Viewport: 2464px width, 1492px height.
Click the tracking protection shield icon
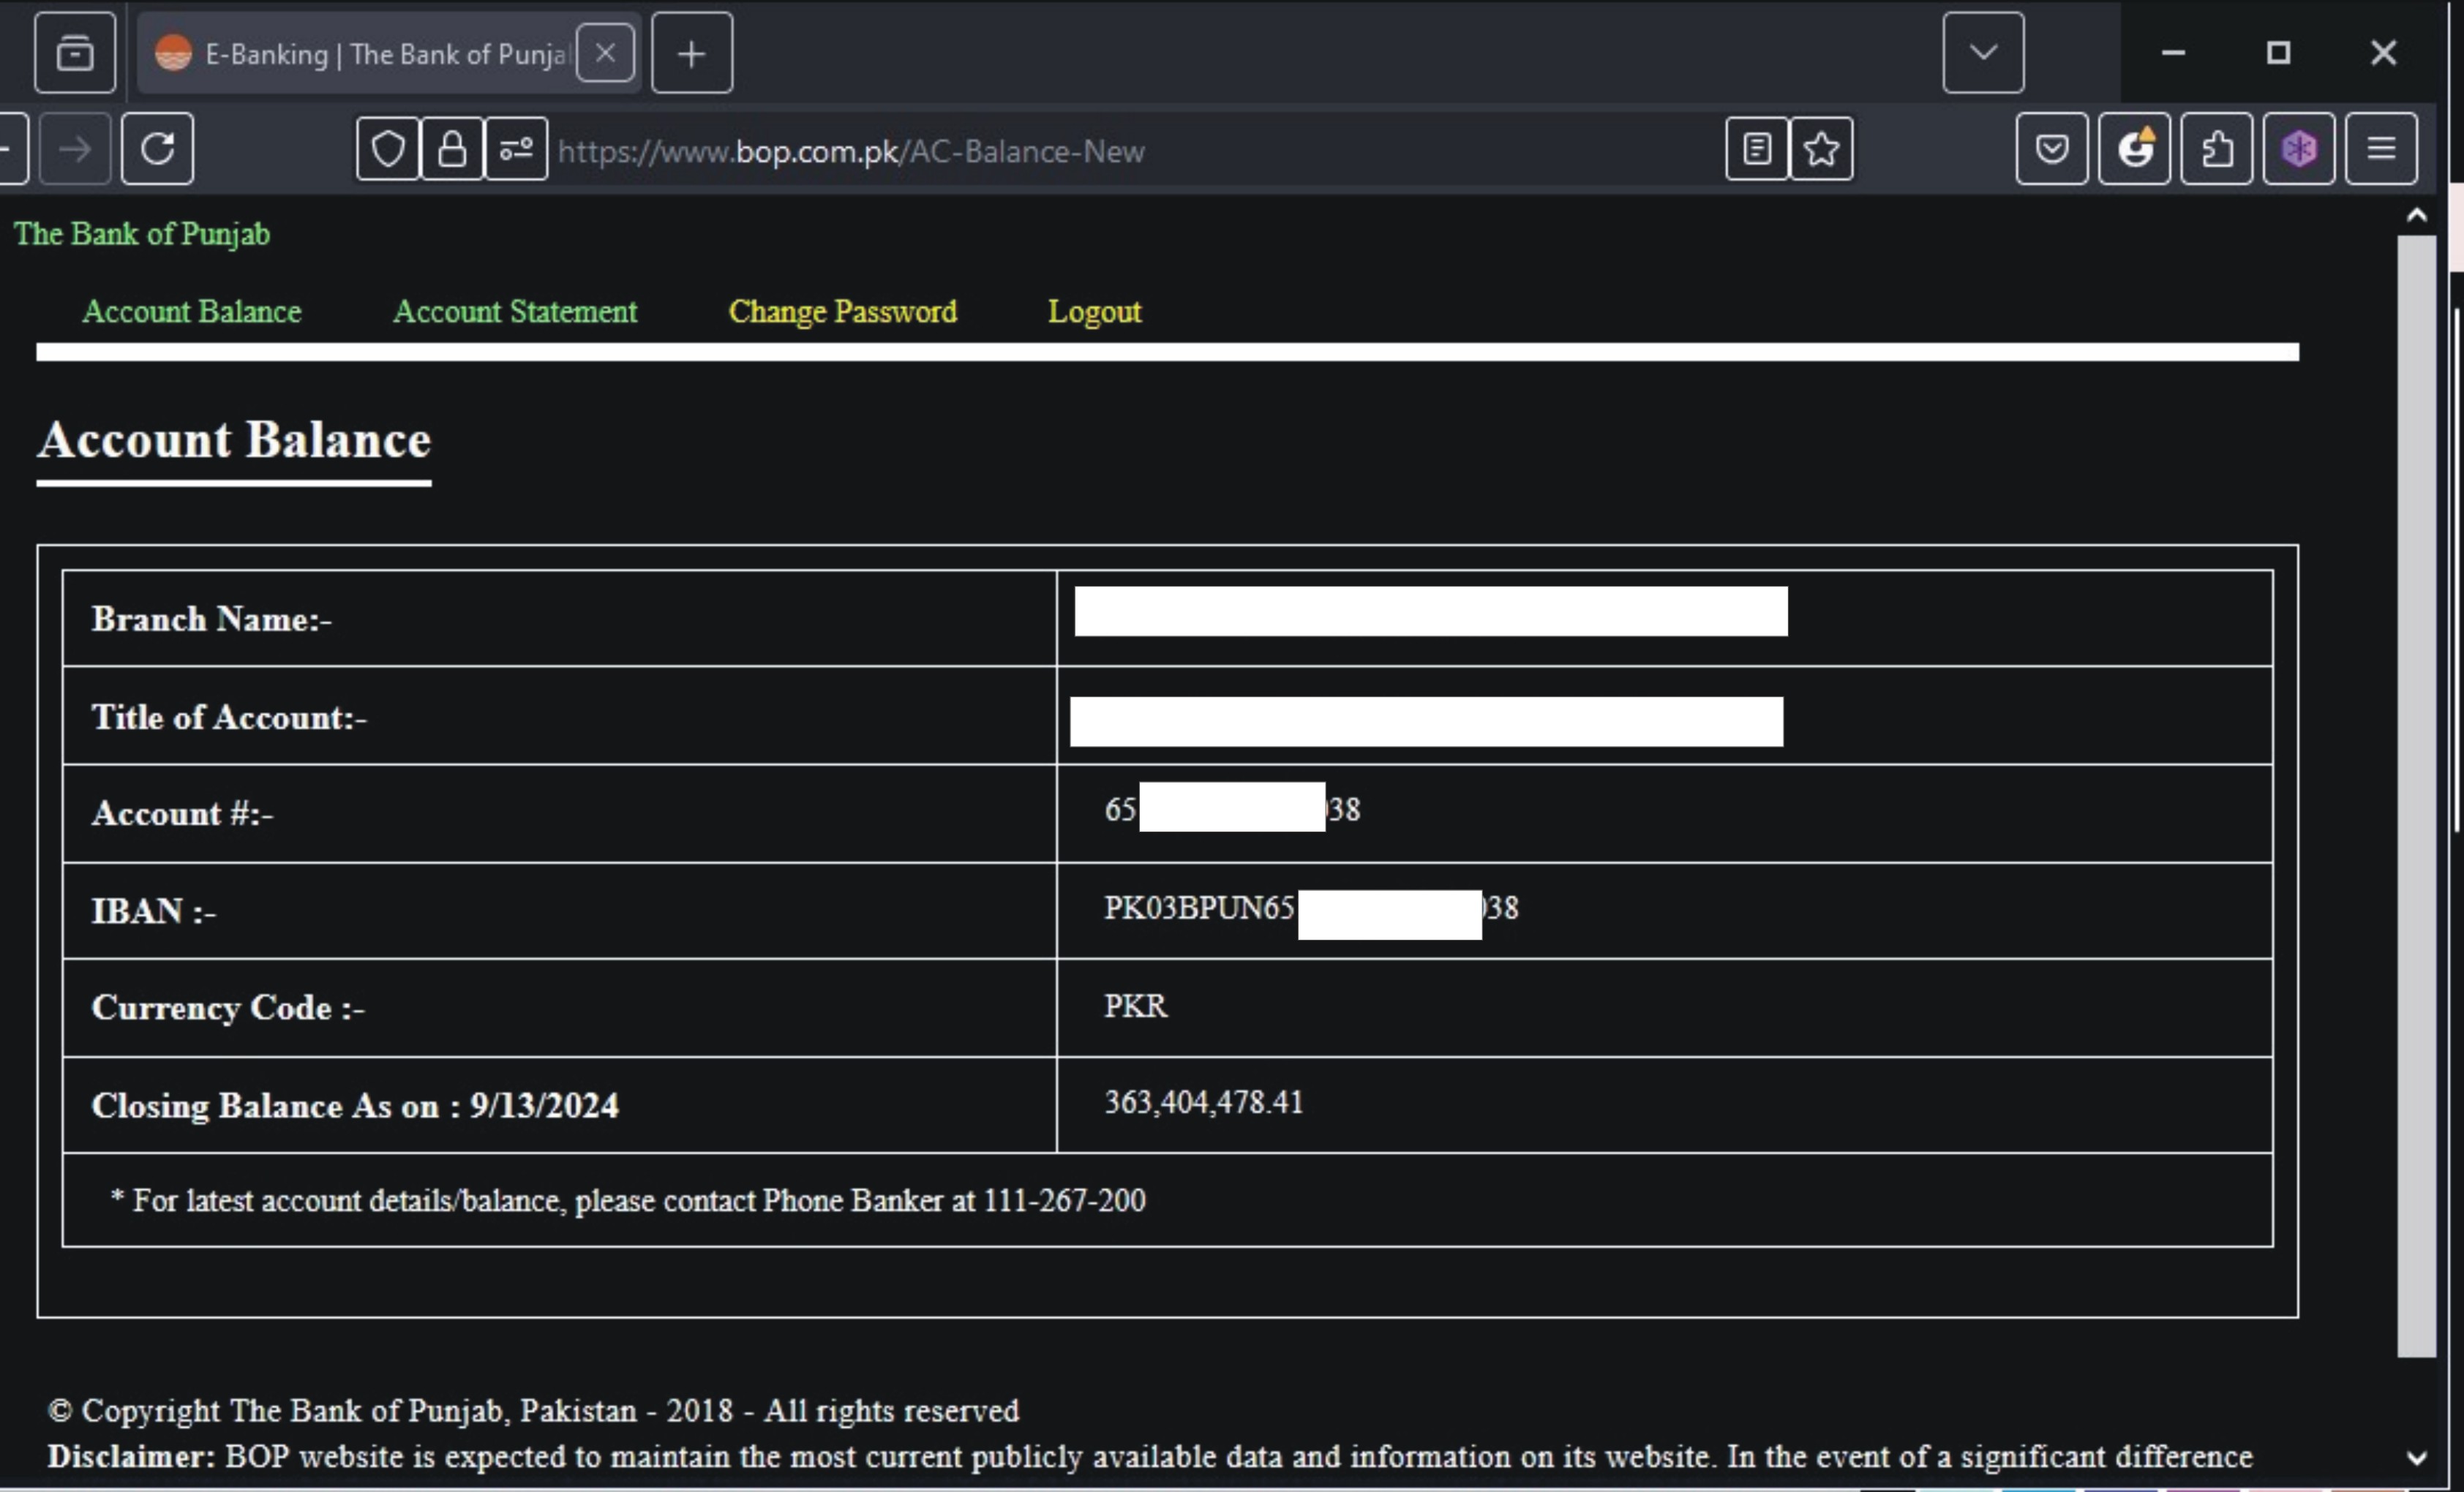pyautogui.click(x=388, y=150)
